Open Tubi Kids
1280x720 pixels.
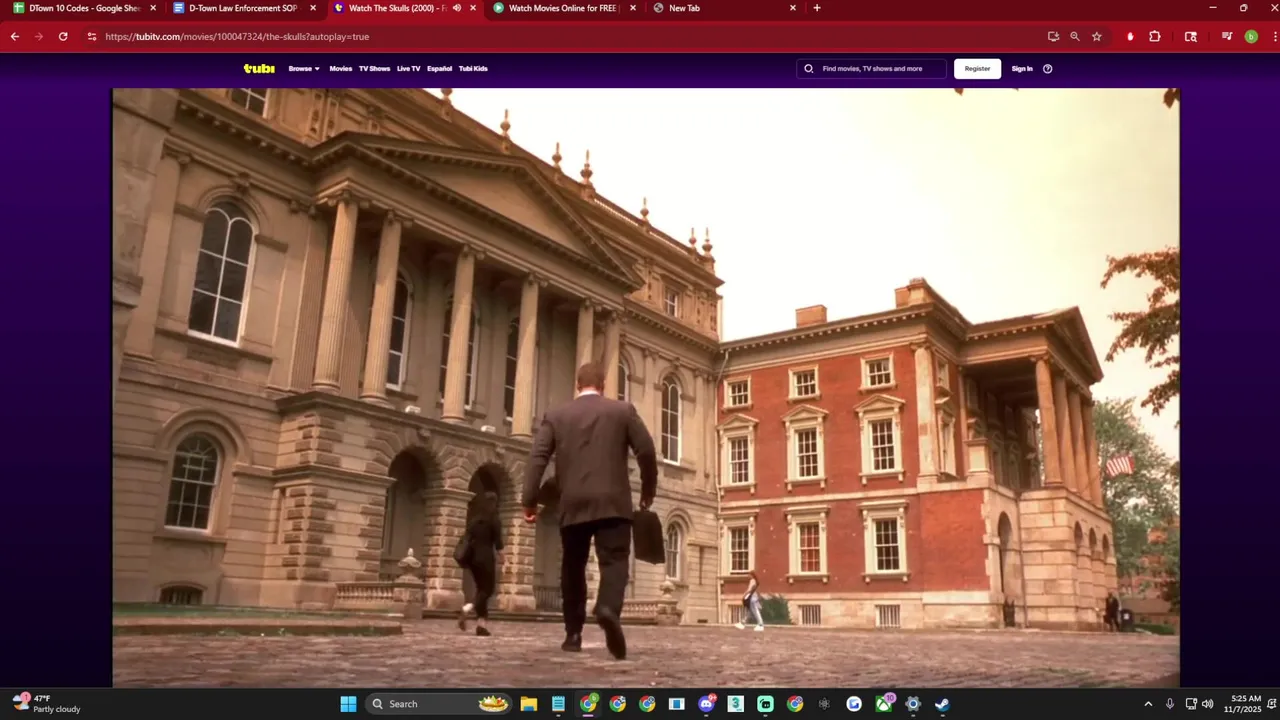[473, 69]
